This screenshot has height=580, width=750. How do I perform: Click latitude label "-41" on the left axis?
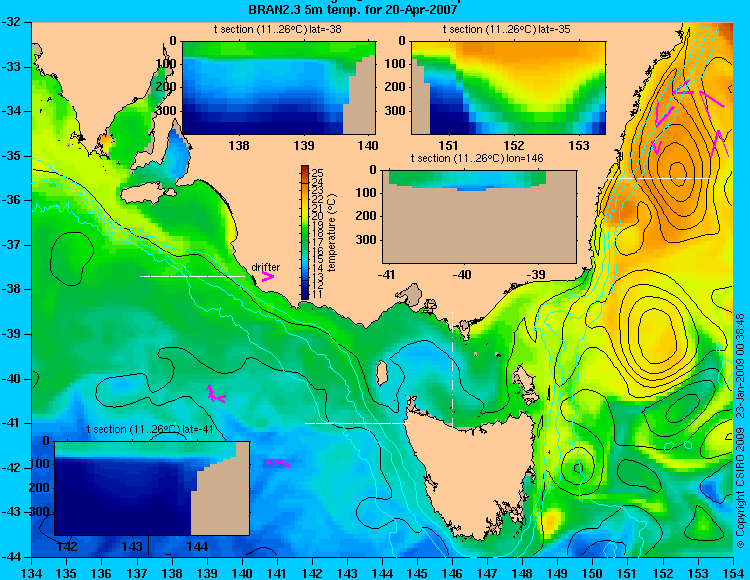tap(11, 423)
